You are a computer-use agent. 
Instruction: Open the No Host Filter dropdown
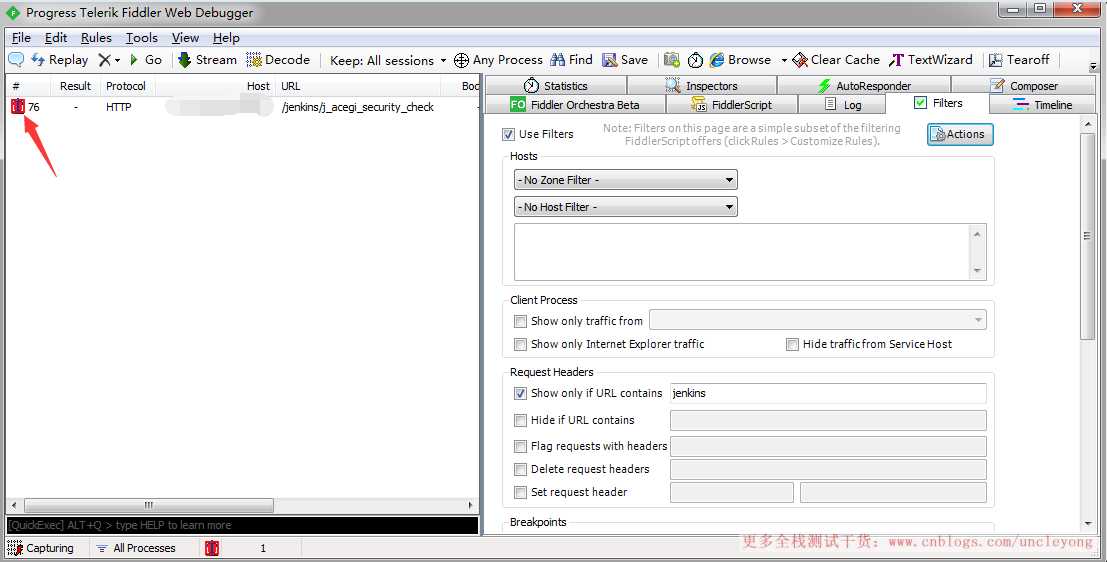pos(626,207)
